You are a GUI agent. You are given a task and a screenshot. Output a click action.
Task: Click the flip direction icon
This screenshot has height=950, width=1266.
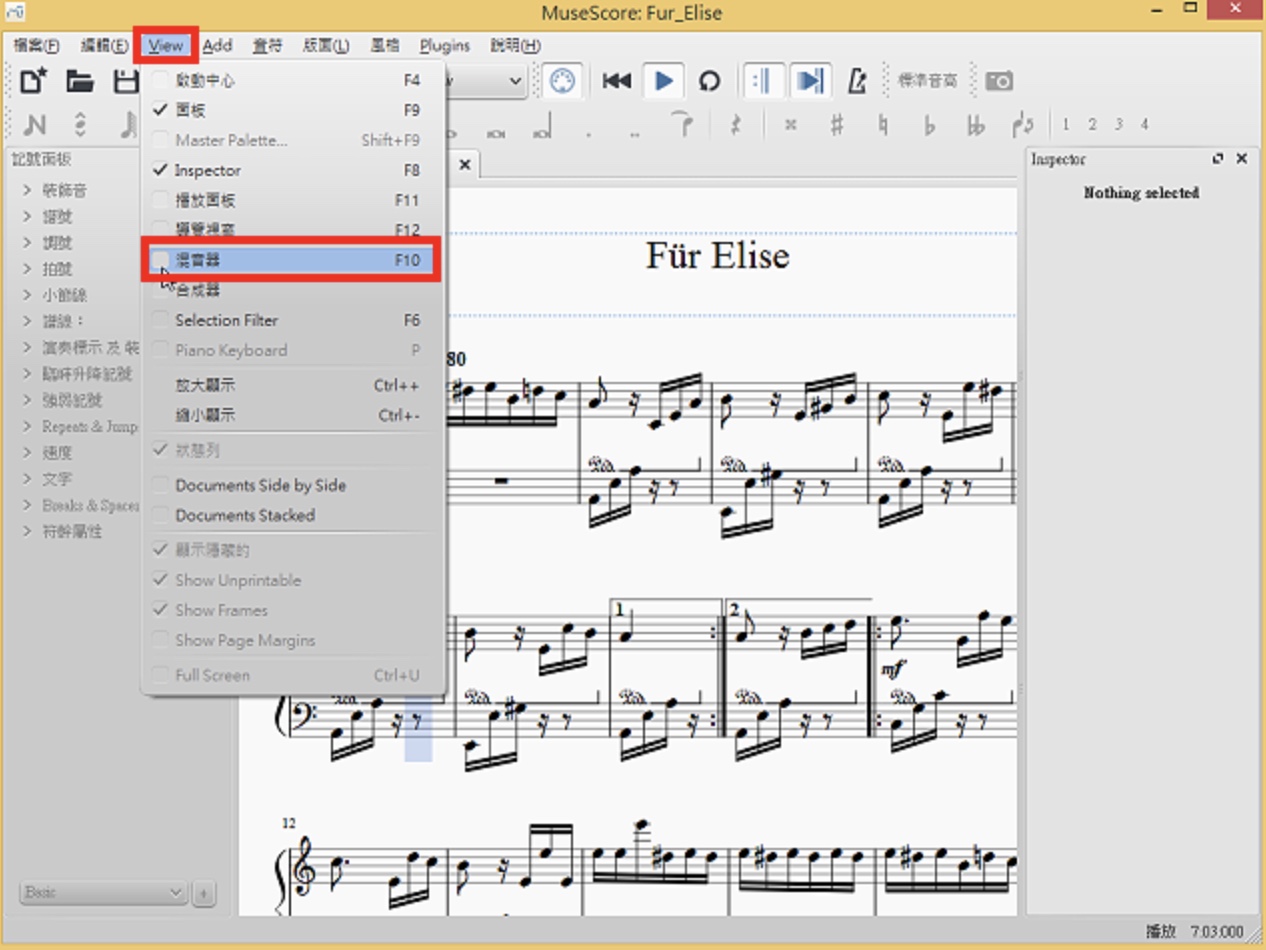coord(1022,125)
